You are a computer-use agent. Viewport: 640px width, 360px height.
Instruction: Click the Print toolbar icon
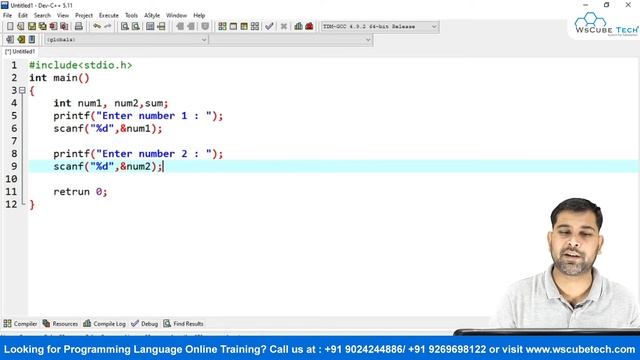tap(79, 27)
